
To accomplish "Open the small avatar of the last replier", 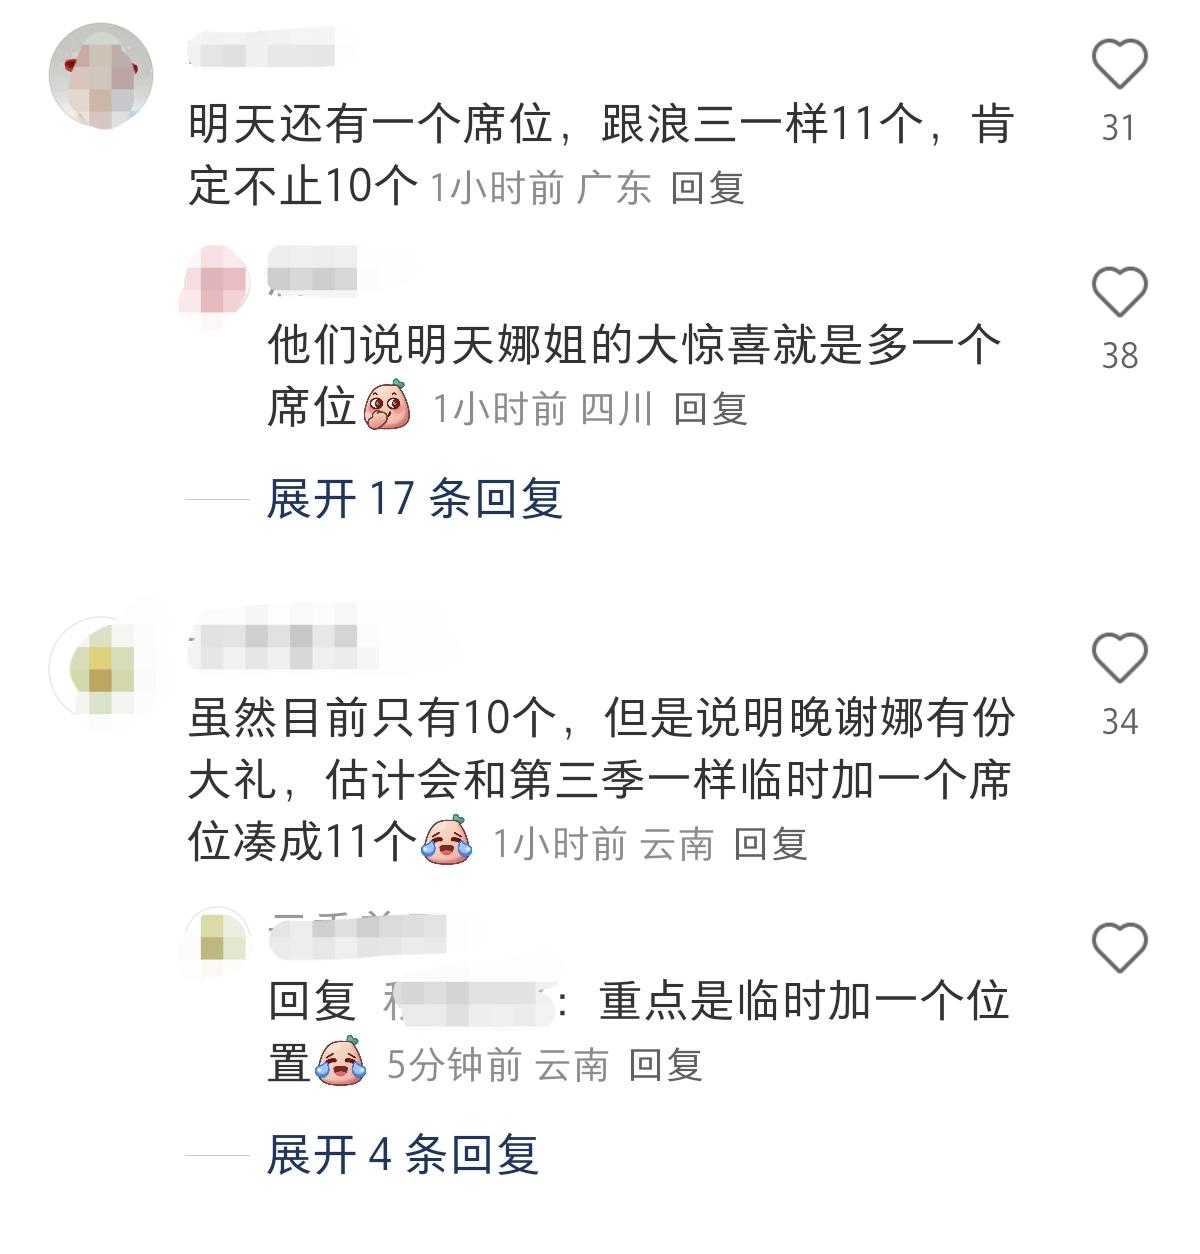I will pos(217,940).
